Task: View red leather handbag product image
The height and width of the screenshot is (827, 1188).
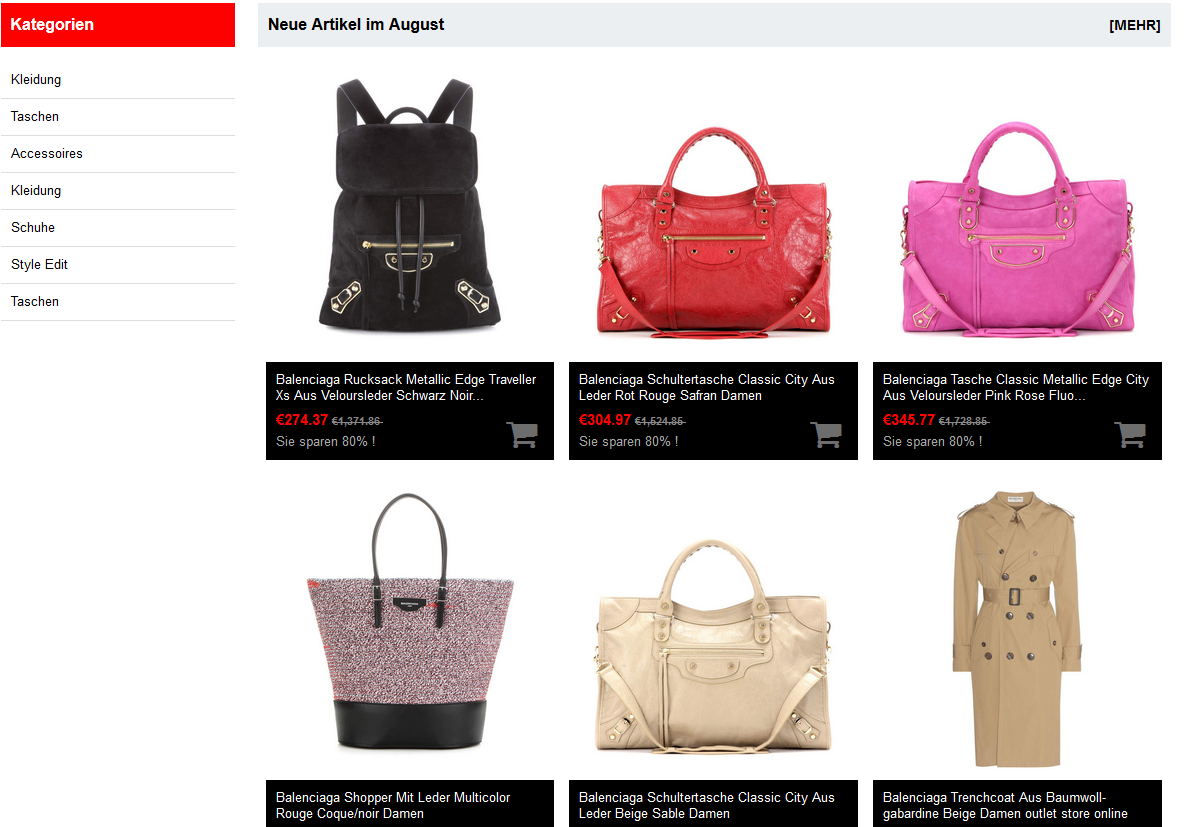Action: click(714, 232)
